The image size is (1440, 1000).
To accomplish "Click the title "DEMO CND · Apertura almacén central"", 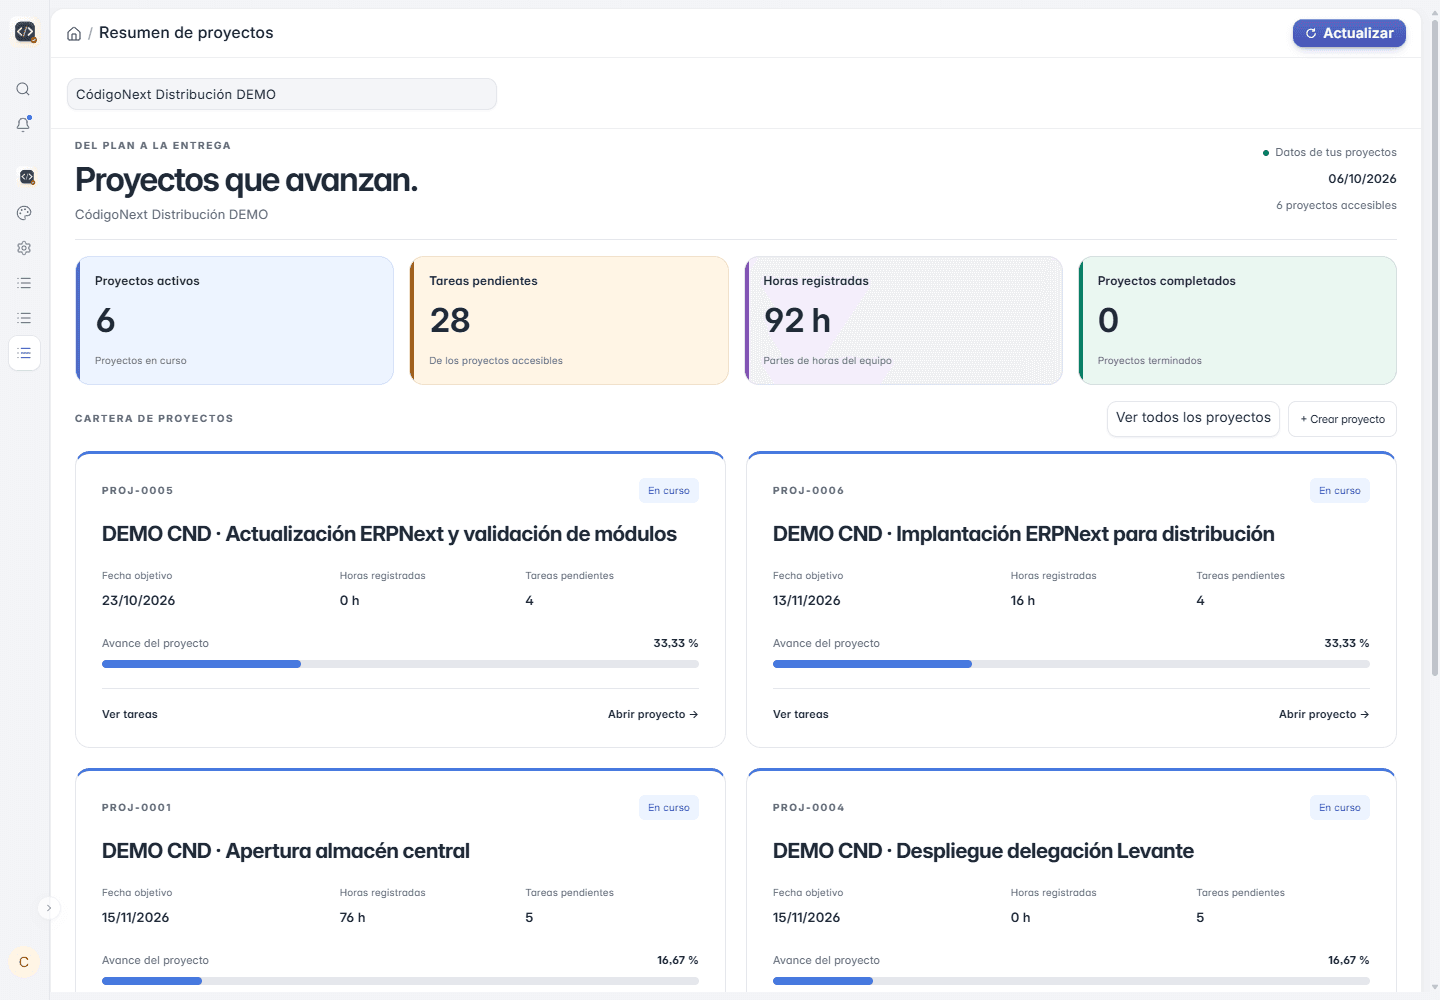I will (286, 851).
